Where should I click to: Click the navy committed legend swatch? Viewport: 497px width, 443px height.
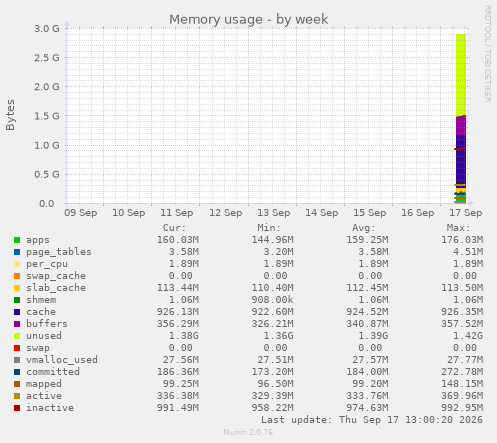pyautogui.click(x=17, y=372)
